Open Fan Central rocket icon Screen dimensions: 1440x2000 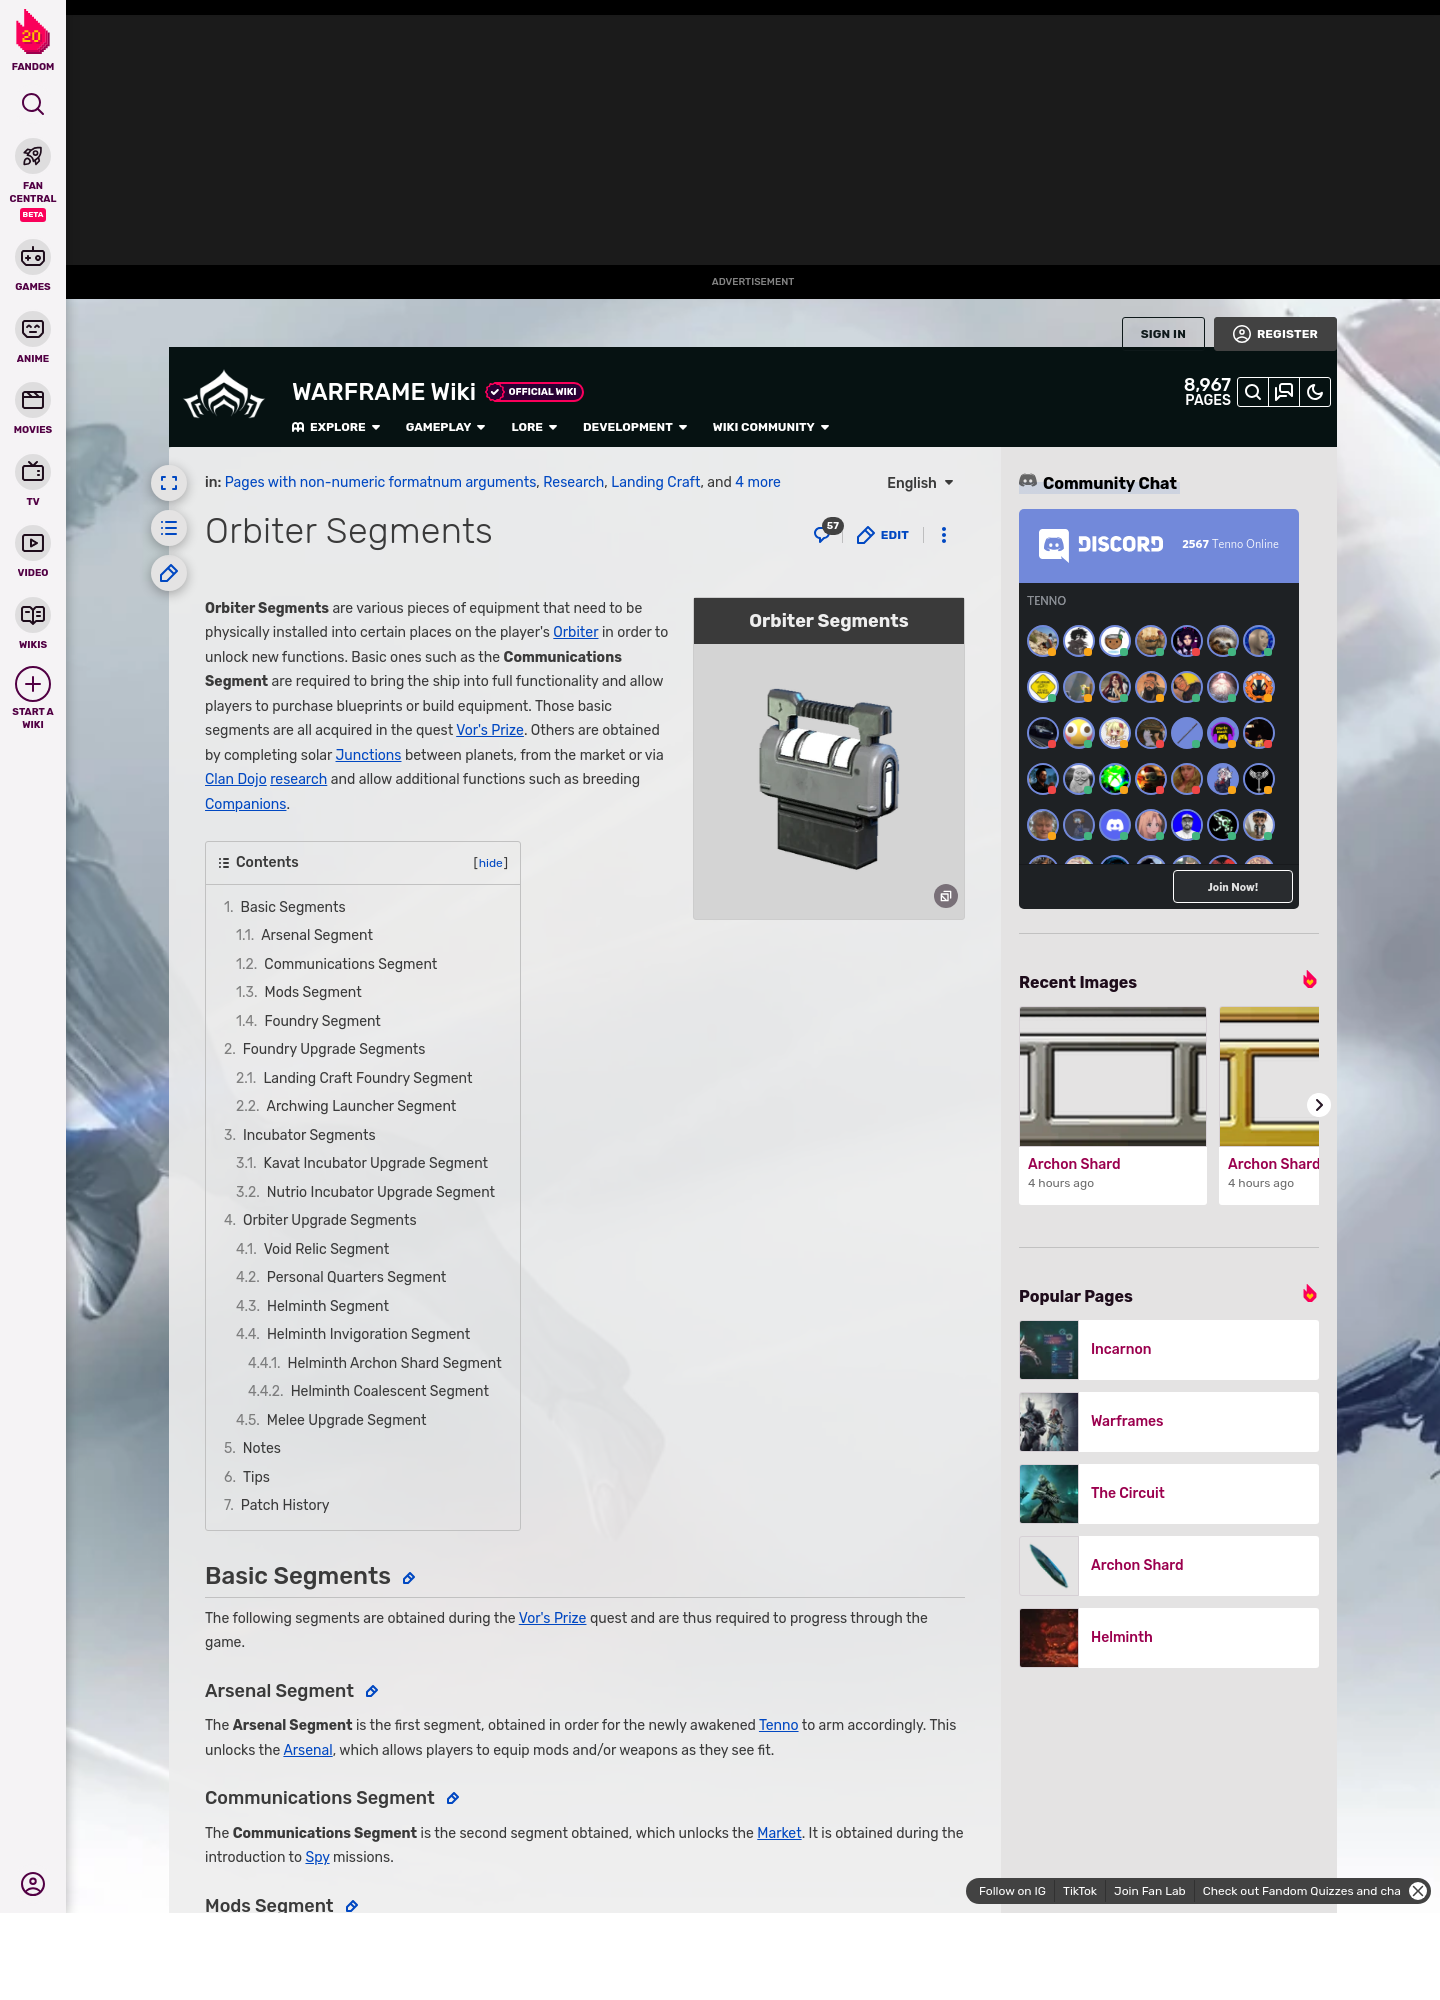pyautogui.click(x=33, y=157)
